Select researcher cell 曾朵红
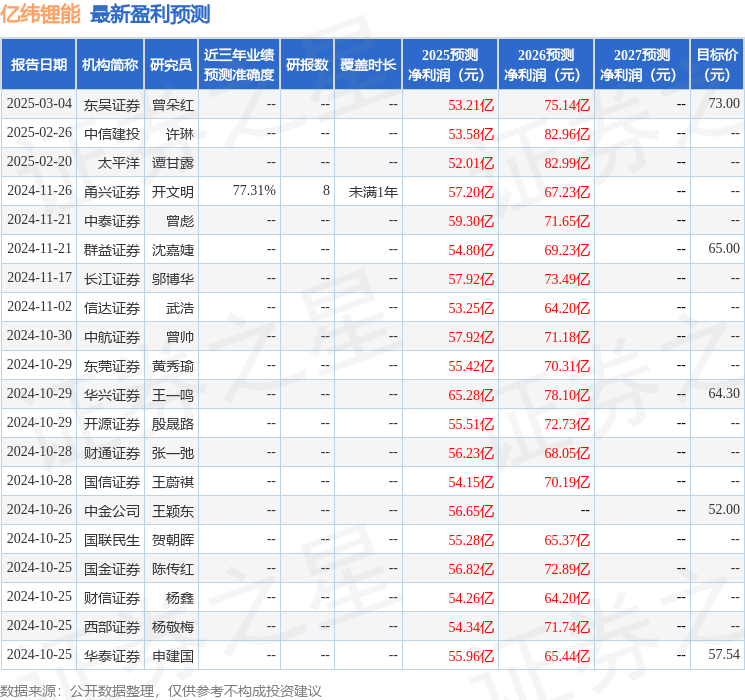The width and height of the screenshot is (745, 700). click(x=173, y=105)
